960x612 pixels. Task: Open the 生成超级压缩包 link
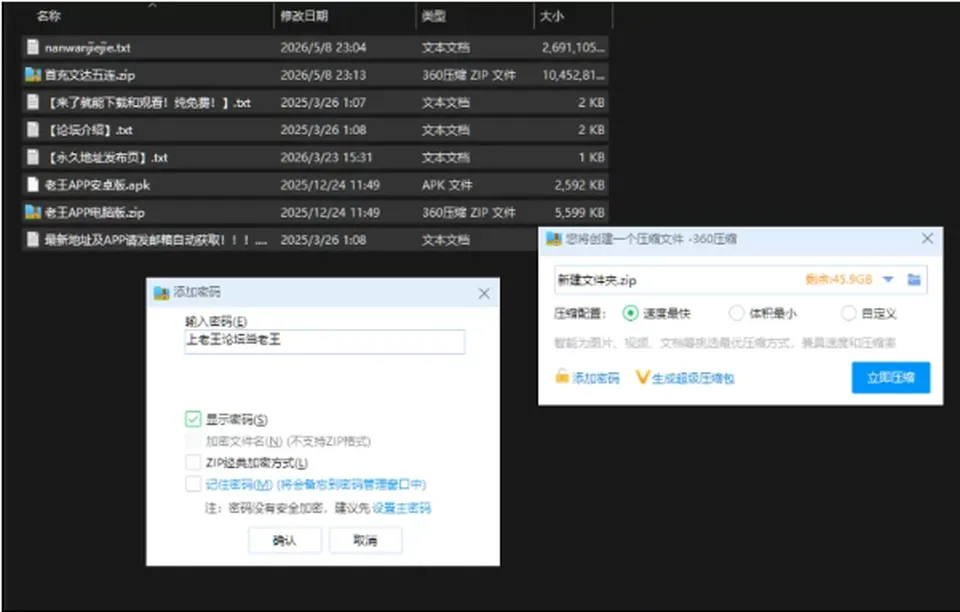click(x=692, y=378)
